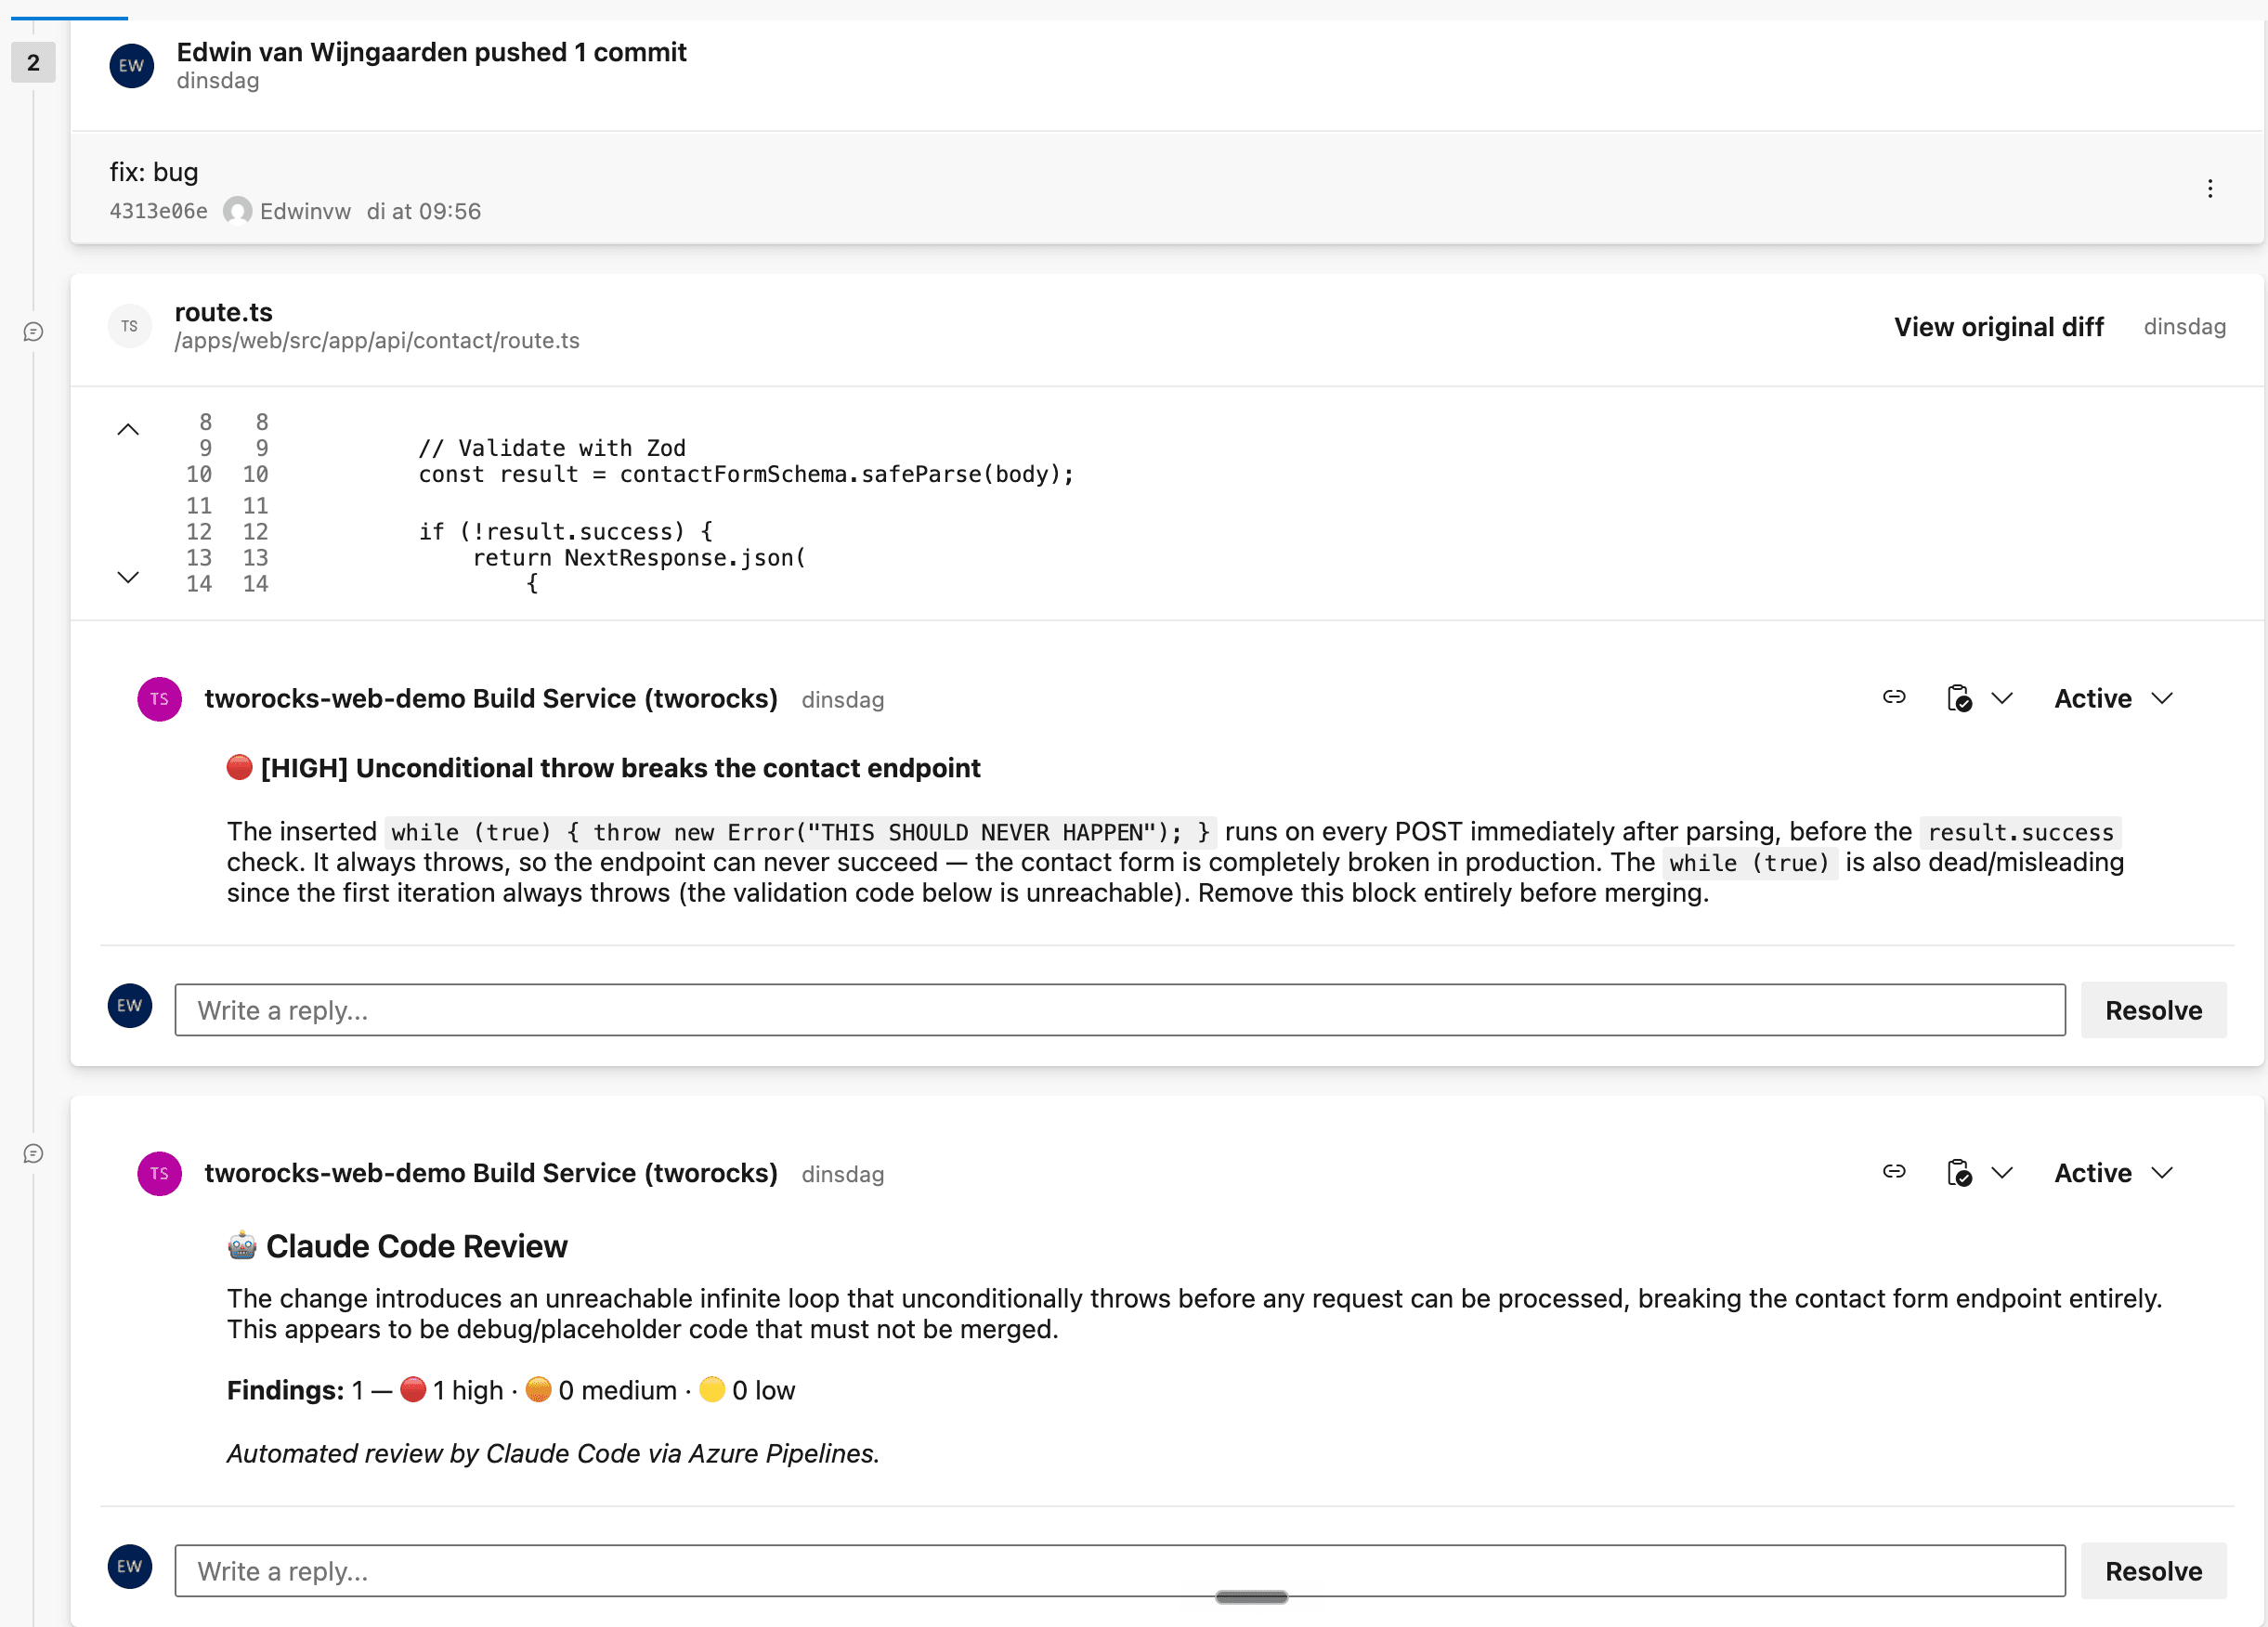Click file path /apps/web/src/app/api/contact/route.ts

377,341
